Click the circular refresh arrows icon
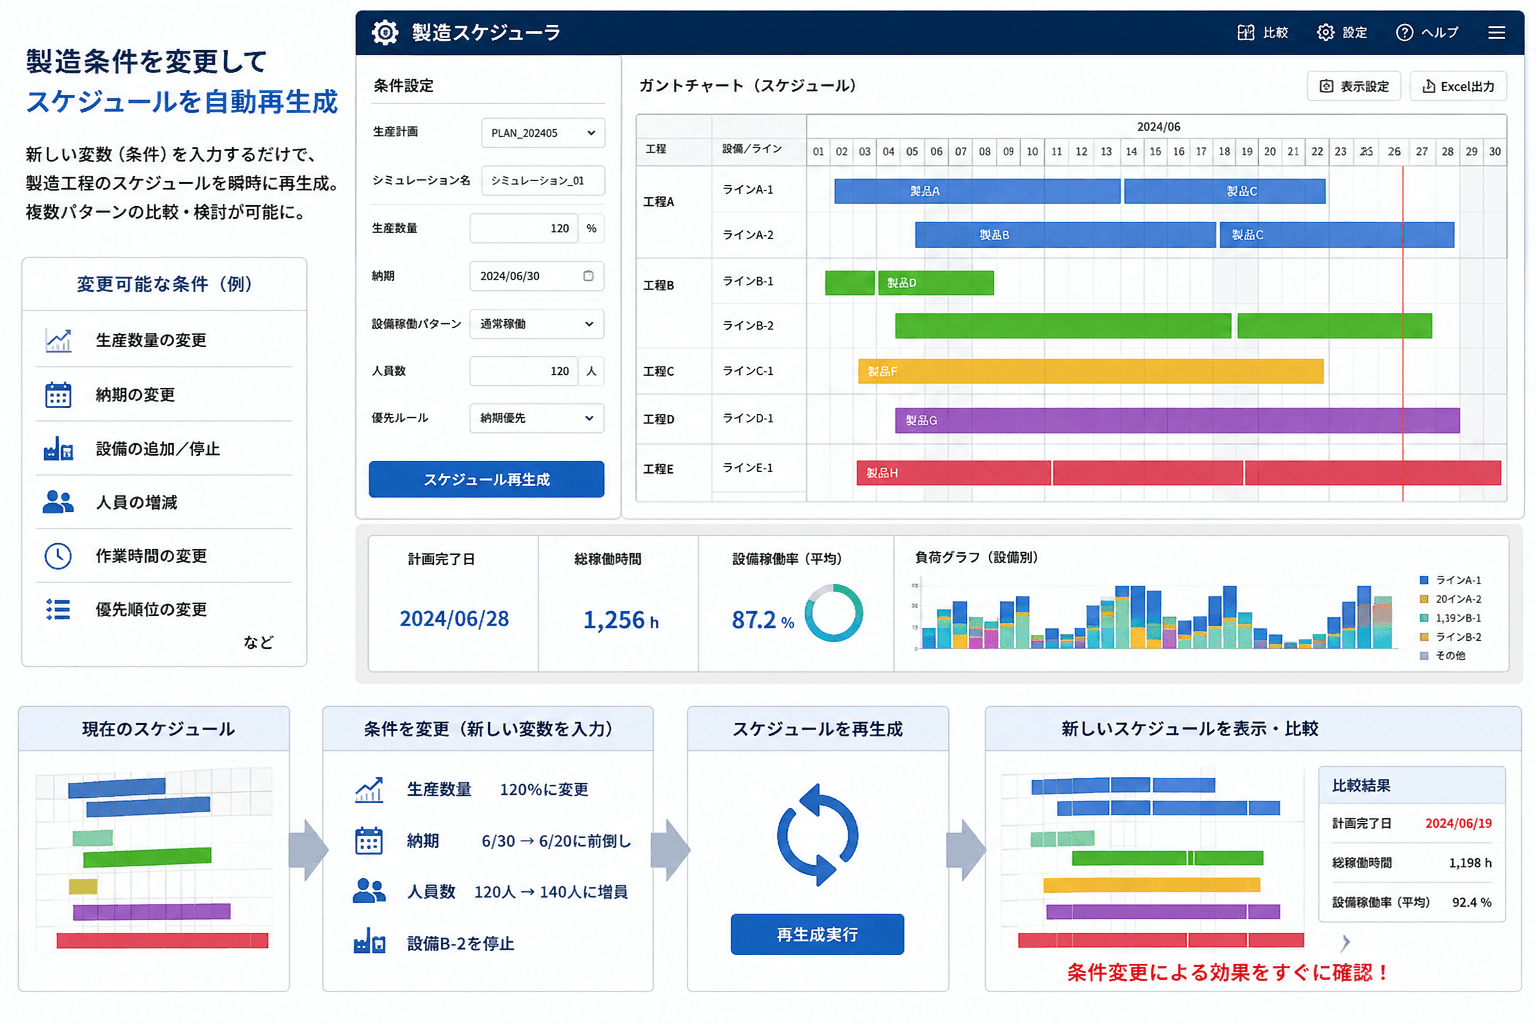The height and width of the screenshot is (1024, 1536). pos(817,835)
